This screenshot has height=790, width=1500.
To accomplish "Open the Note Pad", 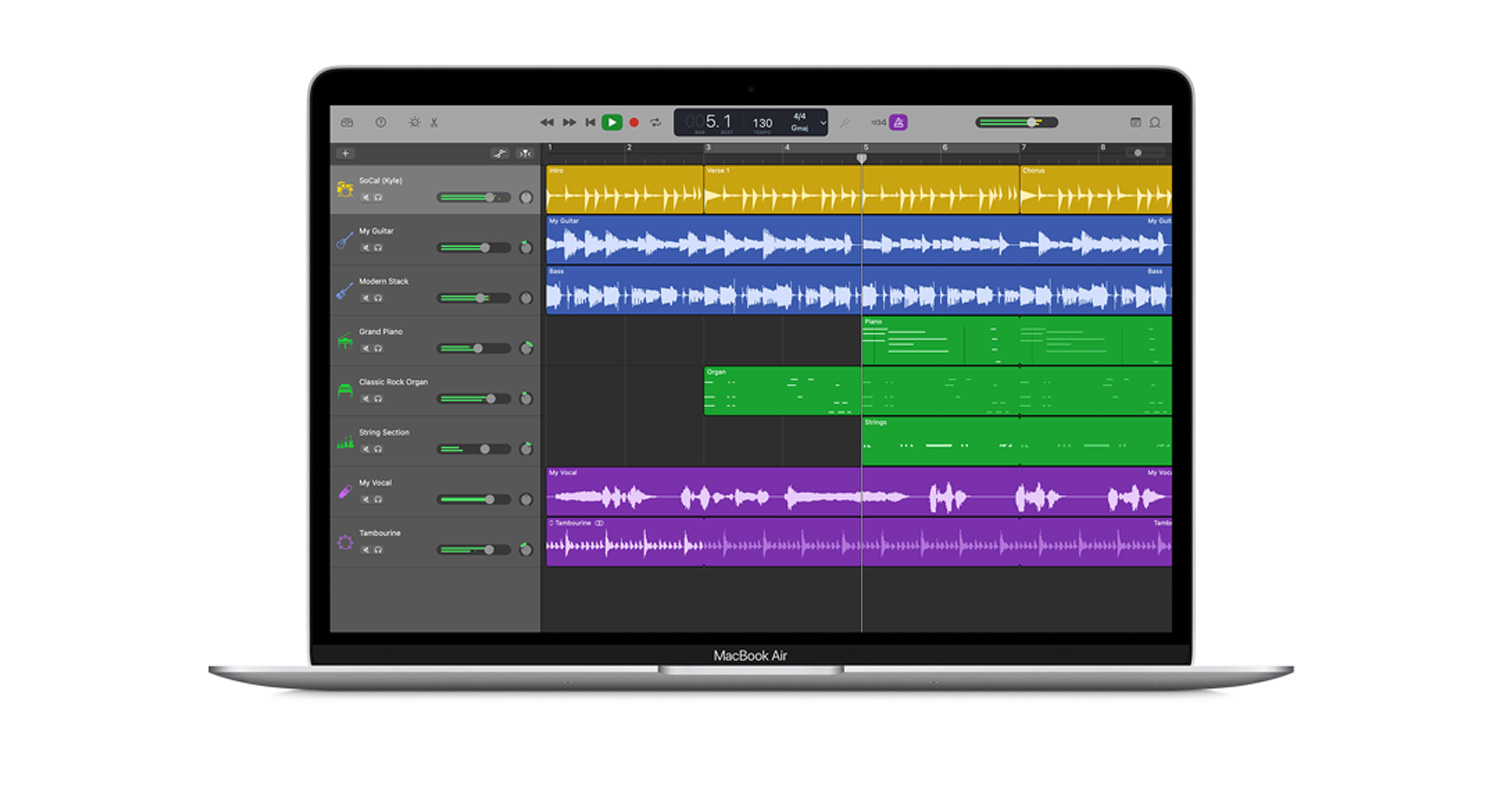I will click(1135, 122).
